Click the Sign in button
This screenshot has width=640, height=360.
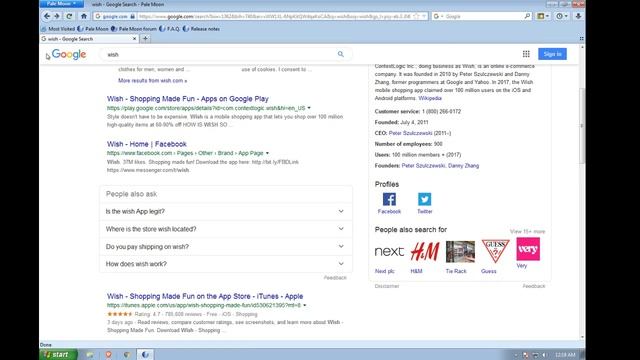tap(552, 54)
